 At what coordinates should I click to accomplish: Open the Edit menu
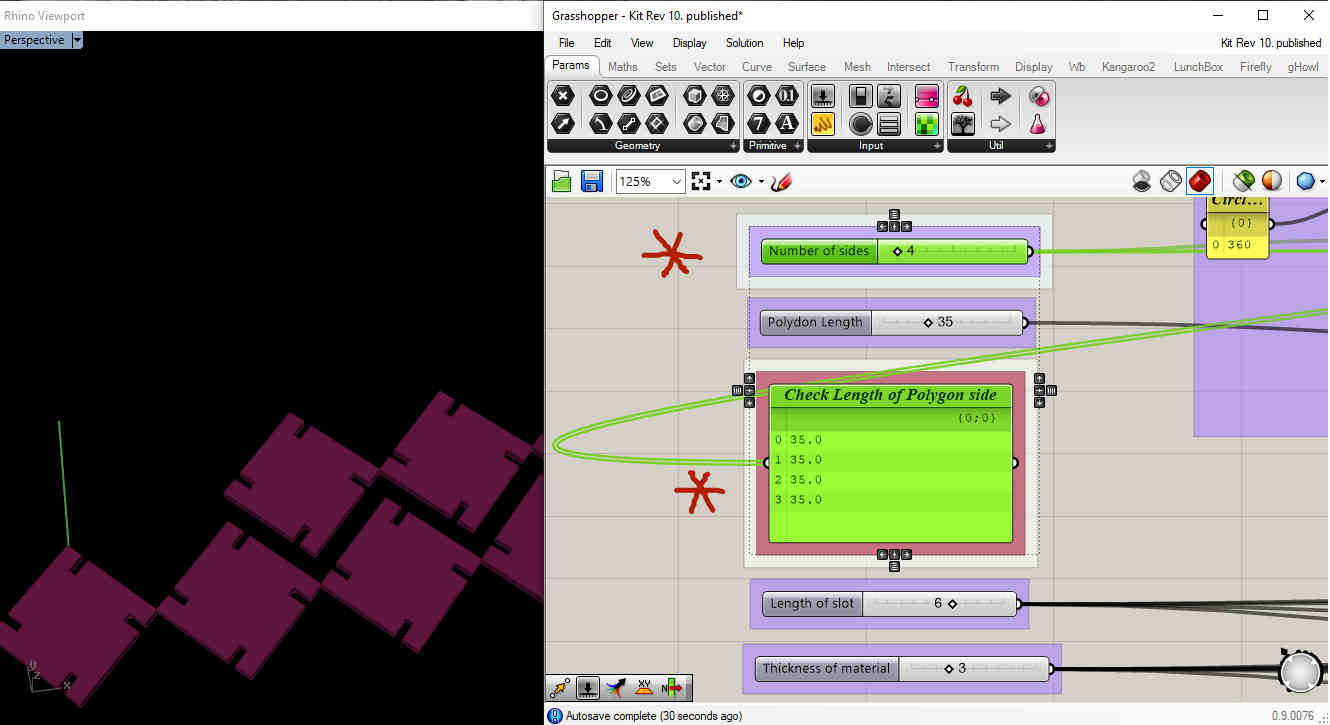(602, 43)
